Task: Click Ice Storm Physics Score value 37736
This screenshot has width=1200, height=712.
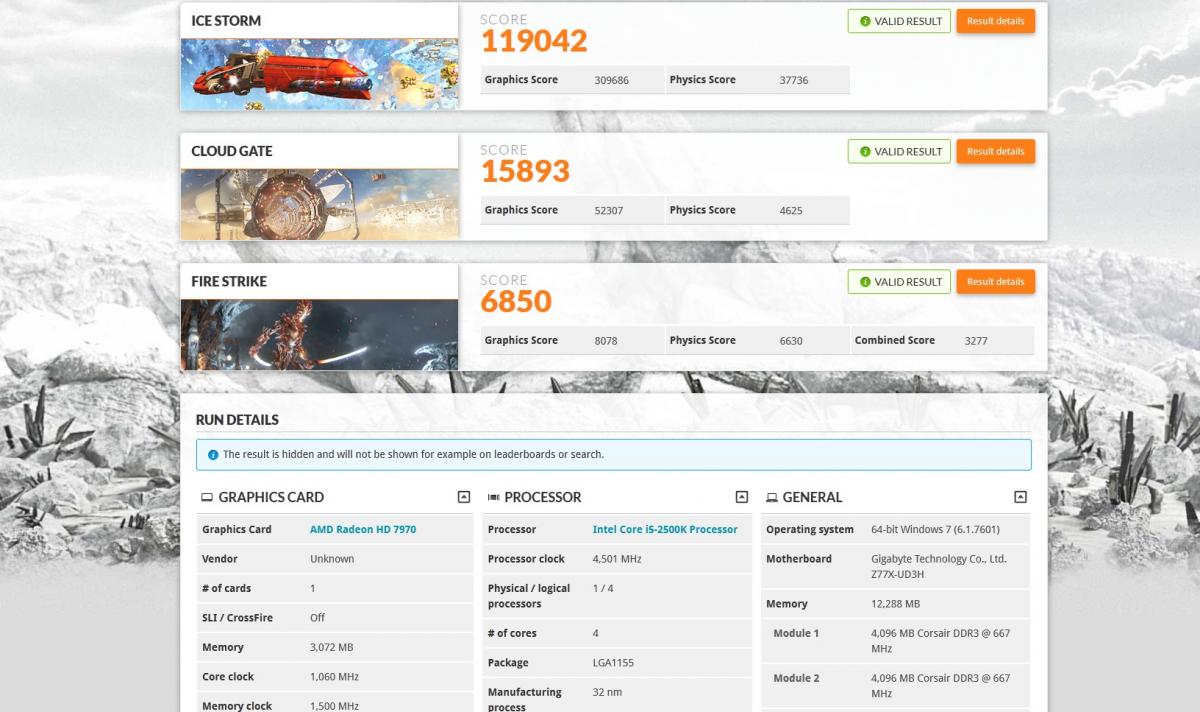Action: coord(795,80)
